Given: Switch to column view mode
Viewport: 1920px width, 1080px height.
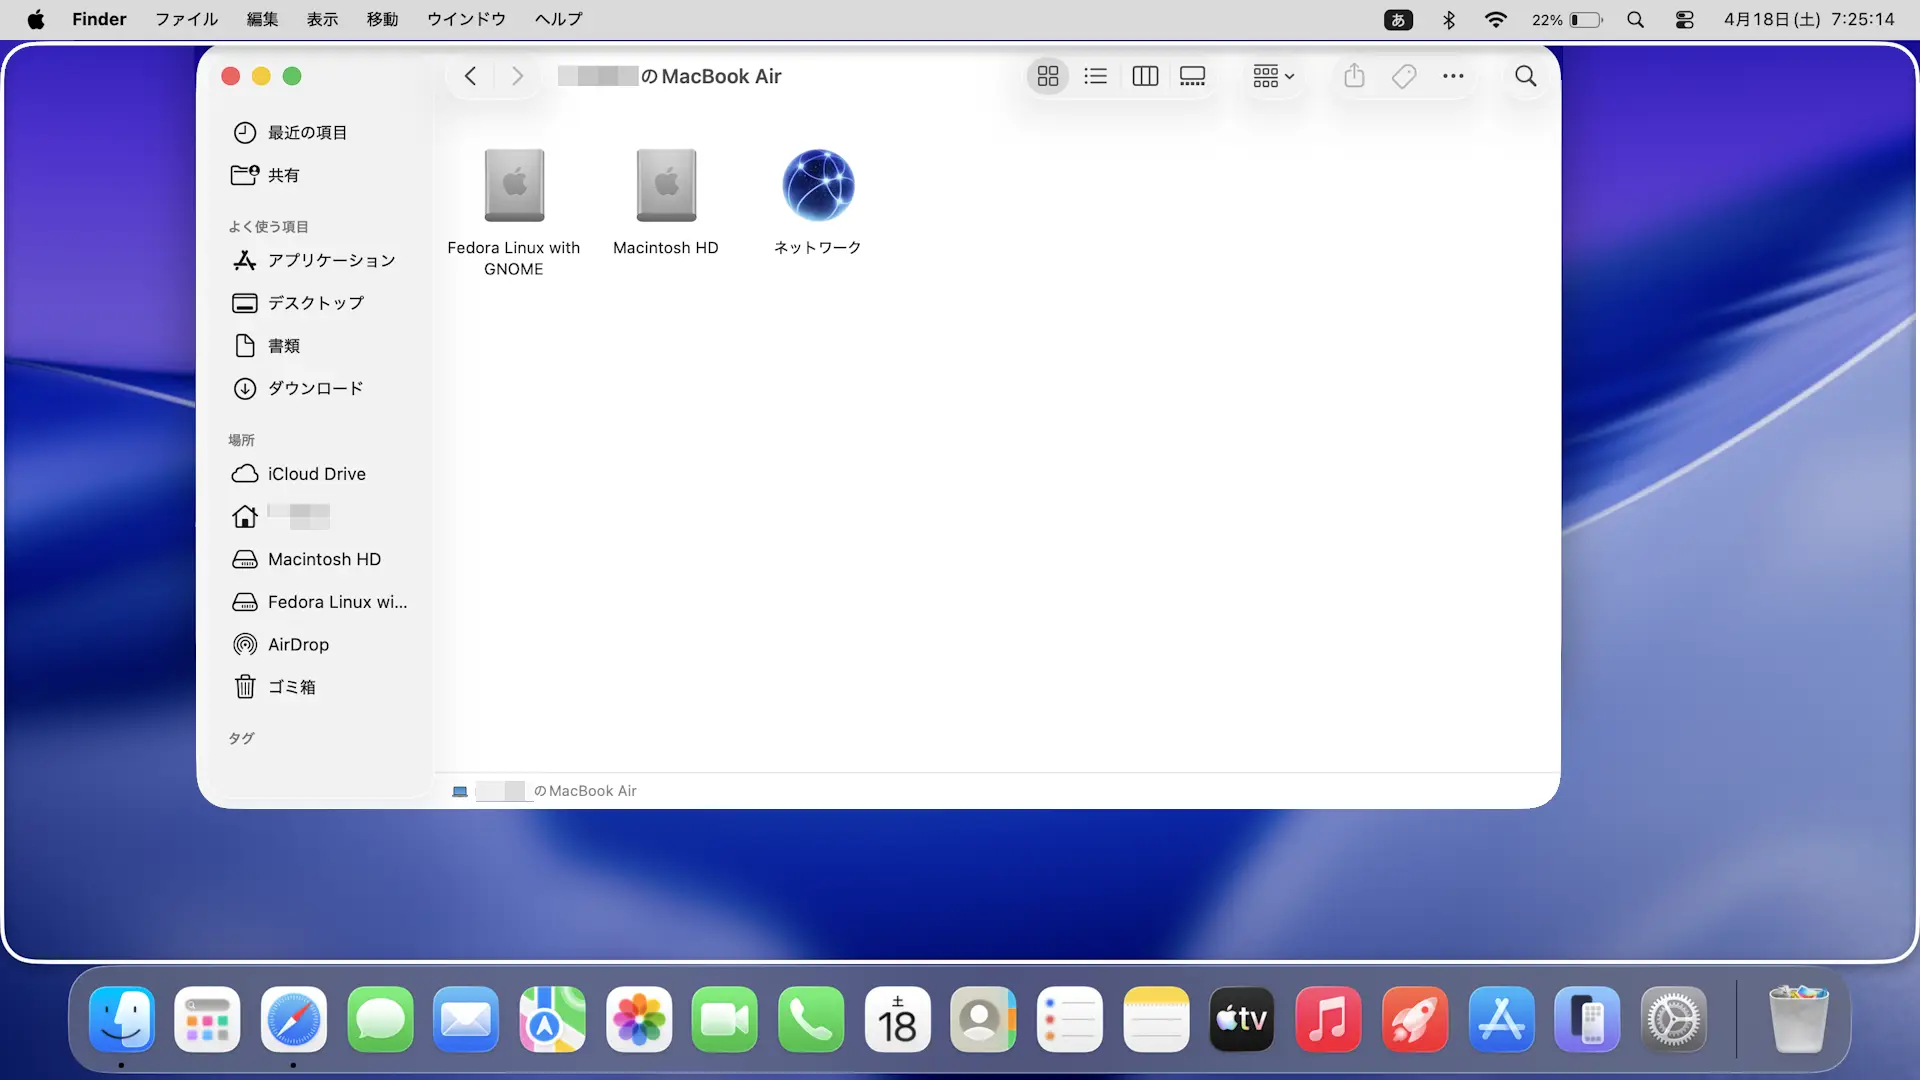Looking at the screenshot, I should pos(1145,76).
